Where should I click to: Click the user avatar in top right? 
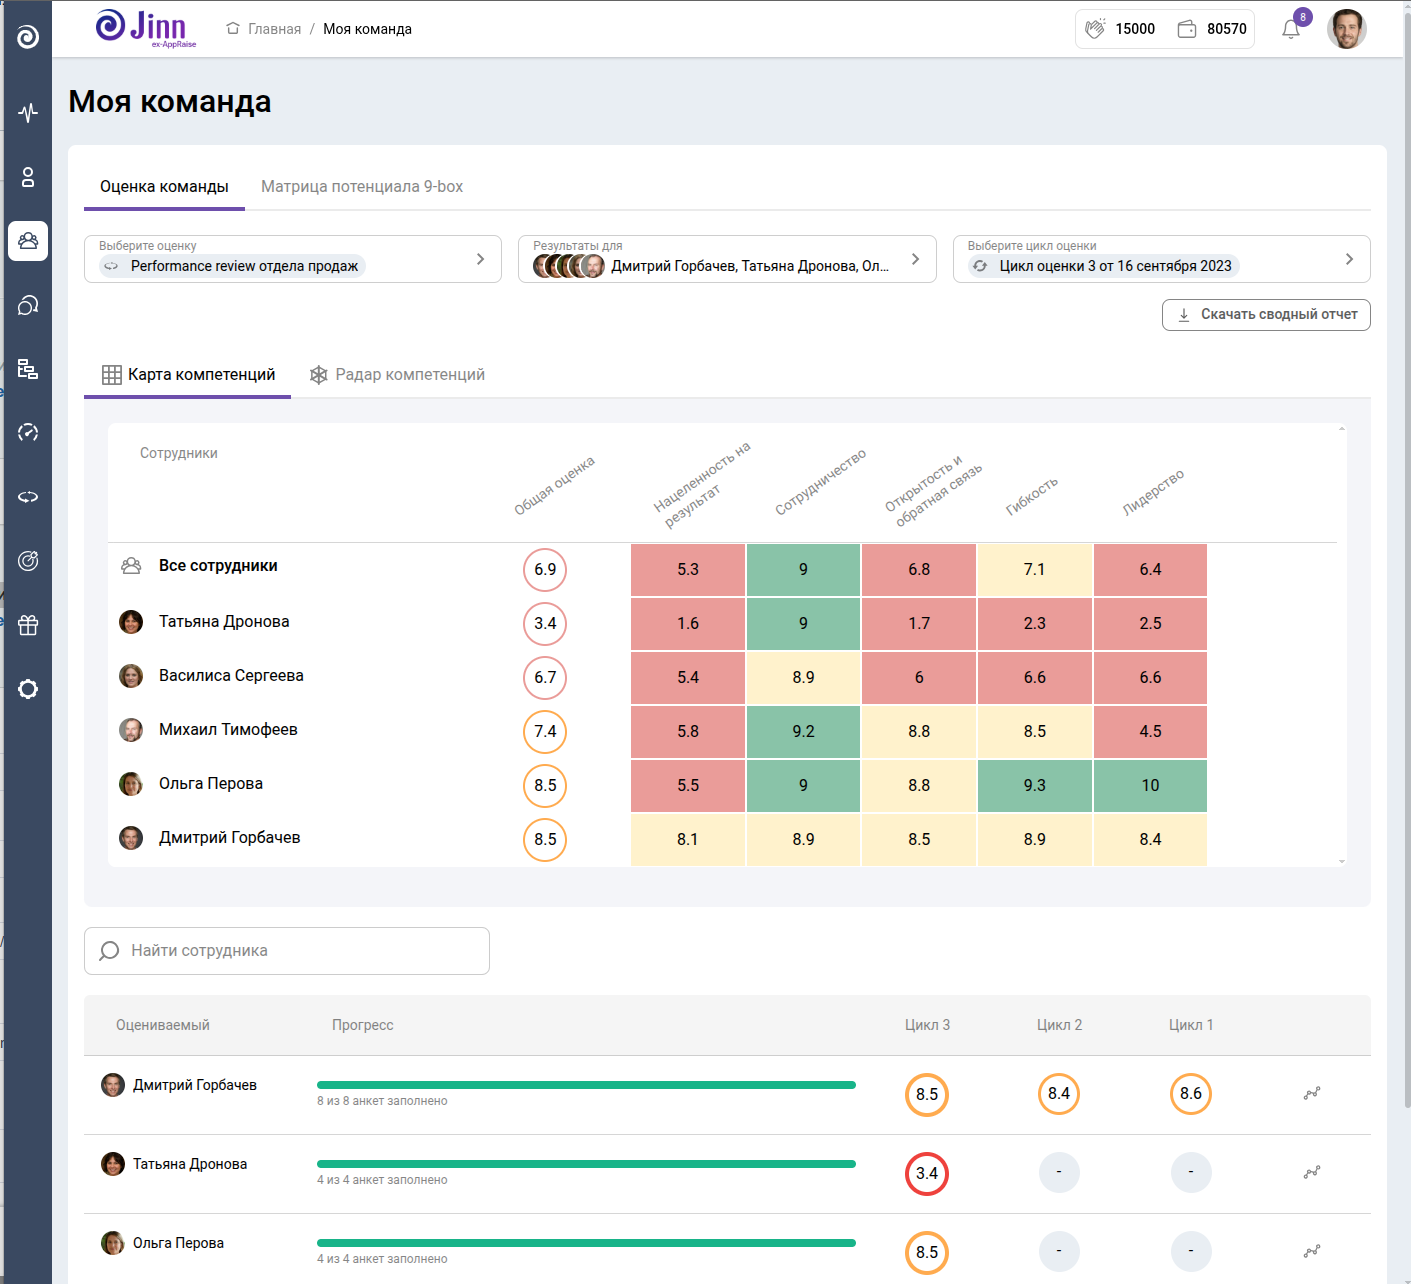(x=1346, y=29)
